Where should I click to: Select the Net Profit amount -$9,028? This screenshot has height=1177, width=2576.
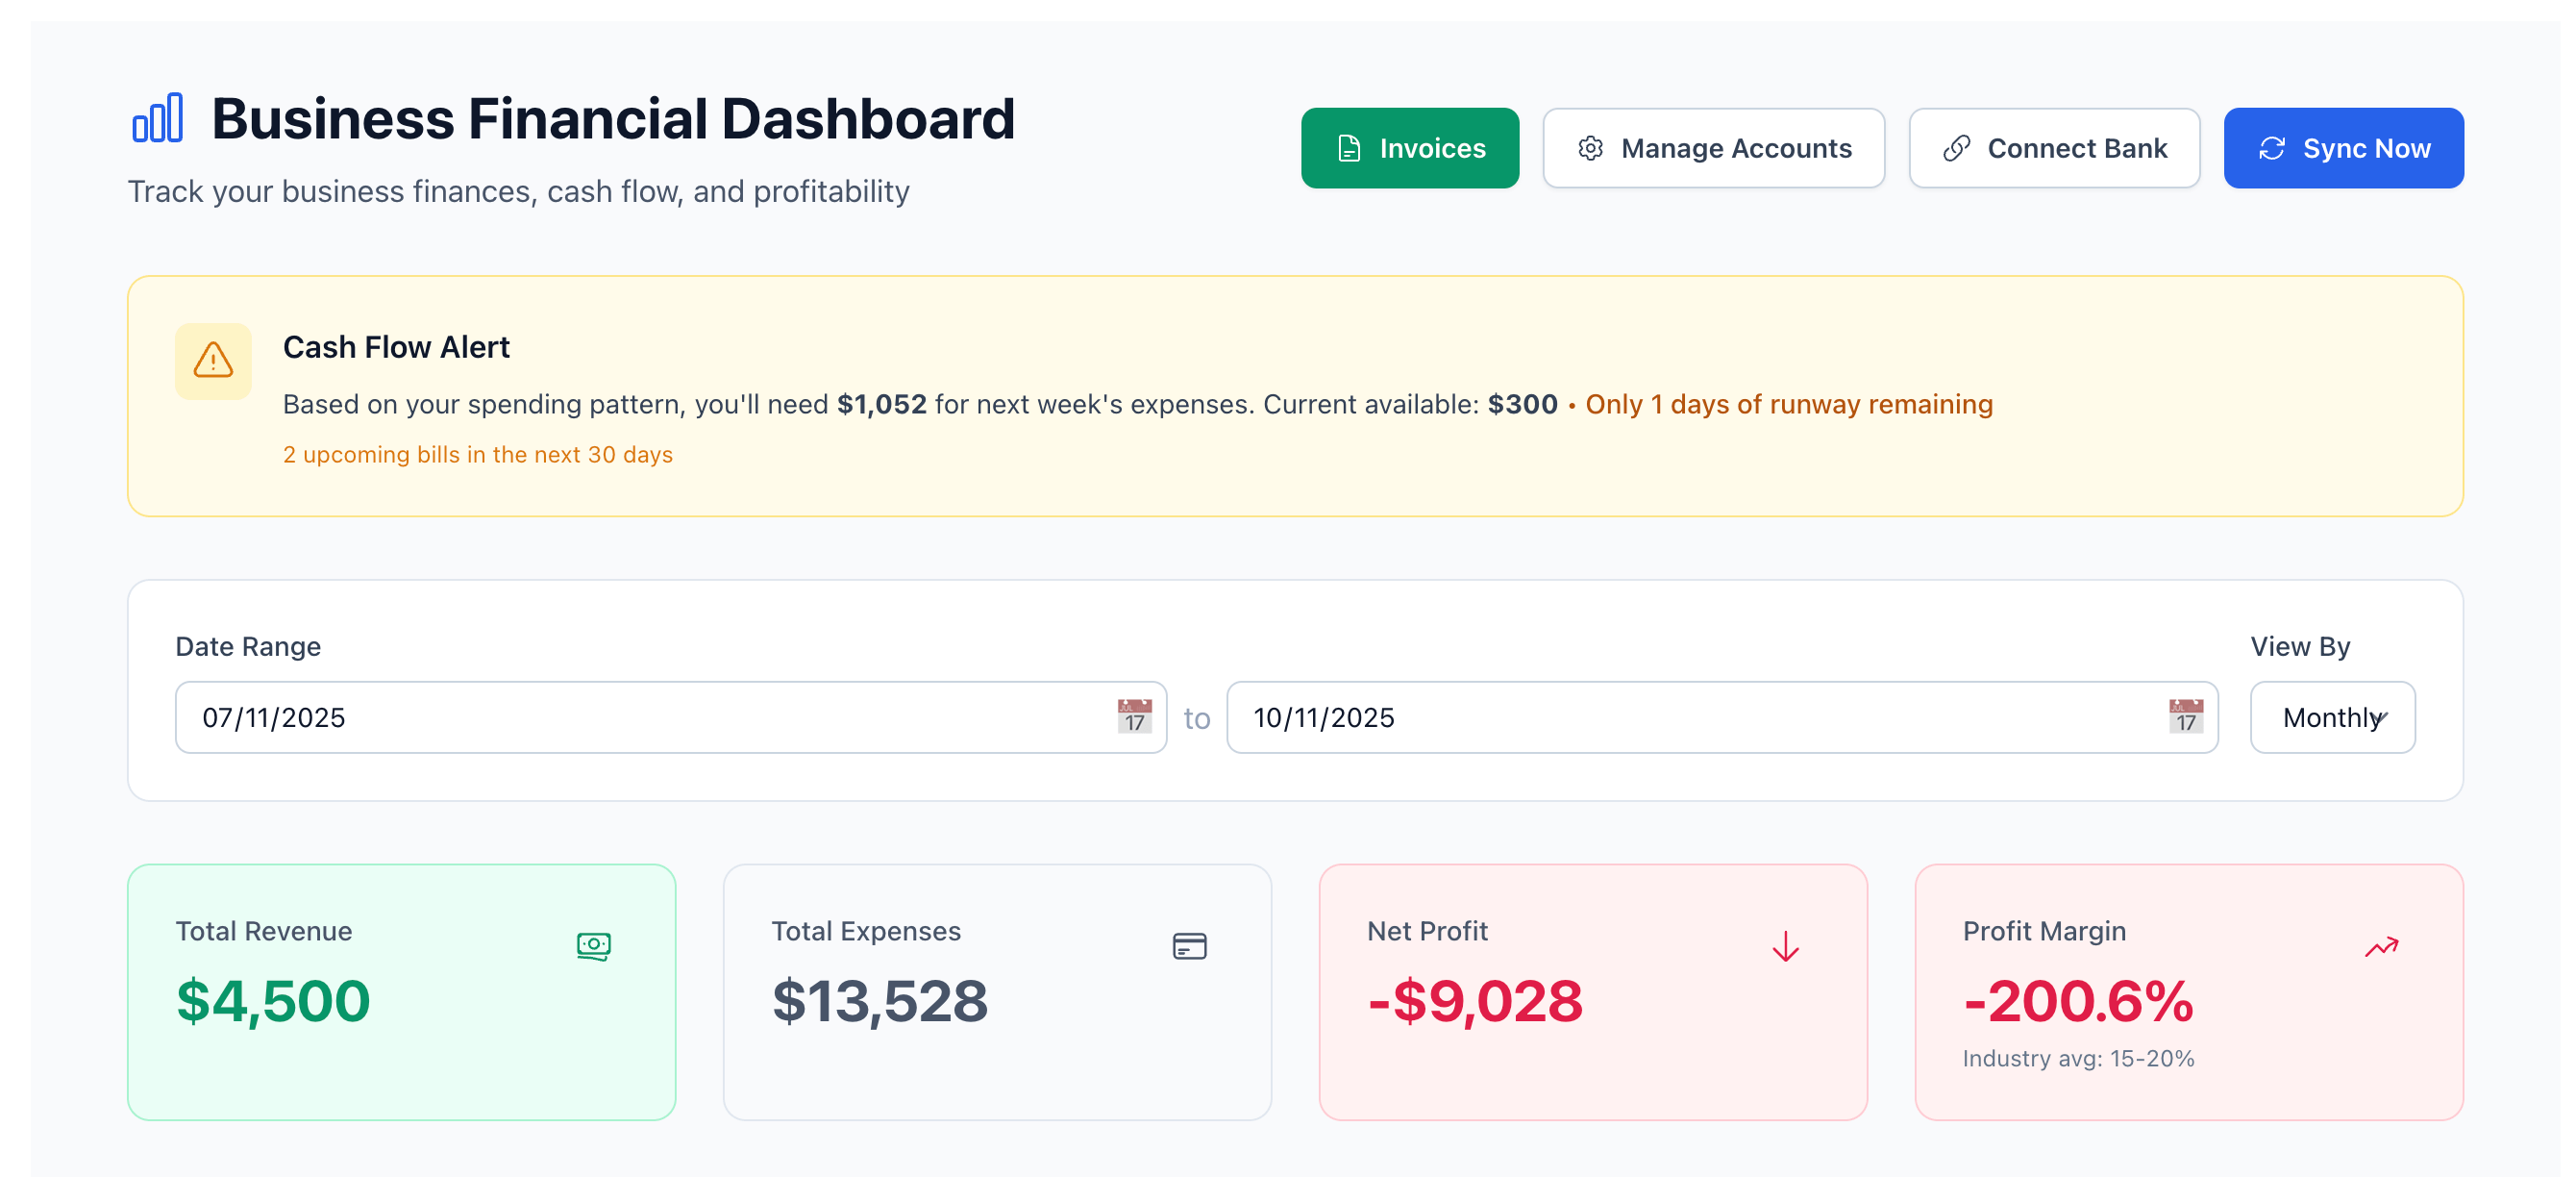tap(1474, 1001)
